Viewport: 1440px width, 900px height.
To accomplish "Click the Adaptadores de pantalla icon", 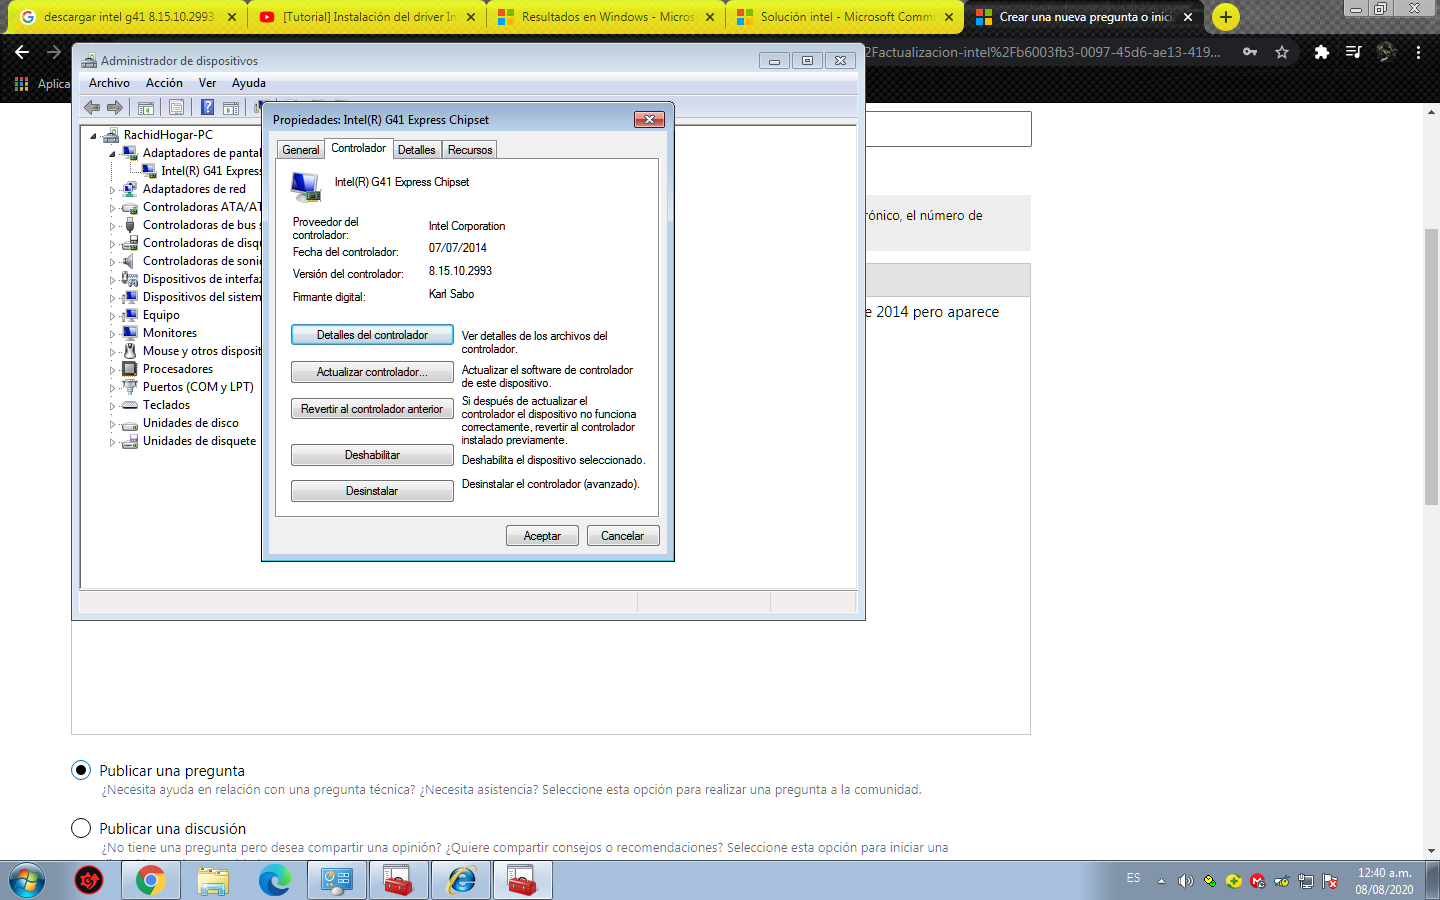I will pos(129,153).
